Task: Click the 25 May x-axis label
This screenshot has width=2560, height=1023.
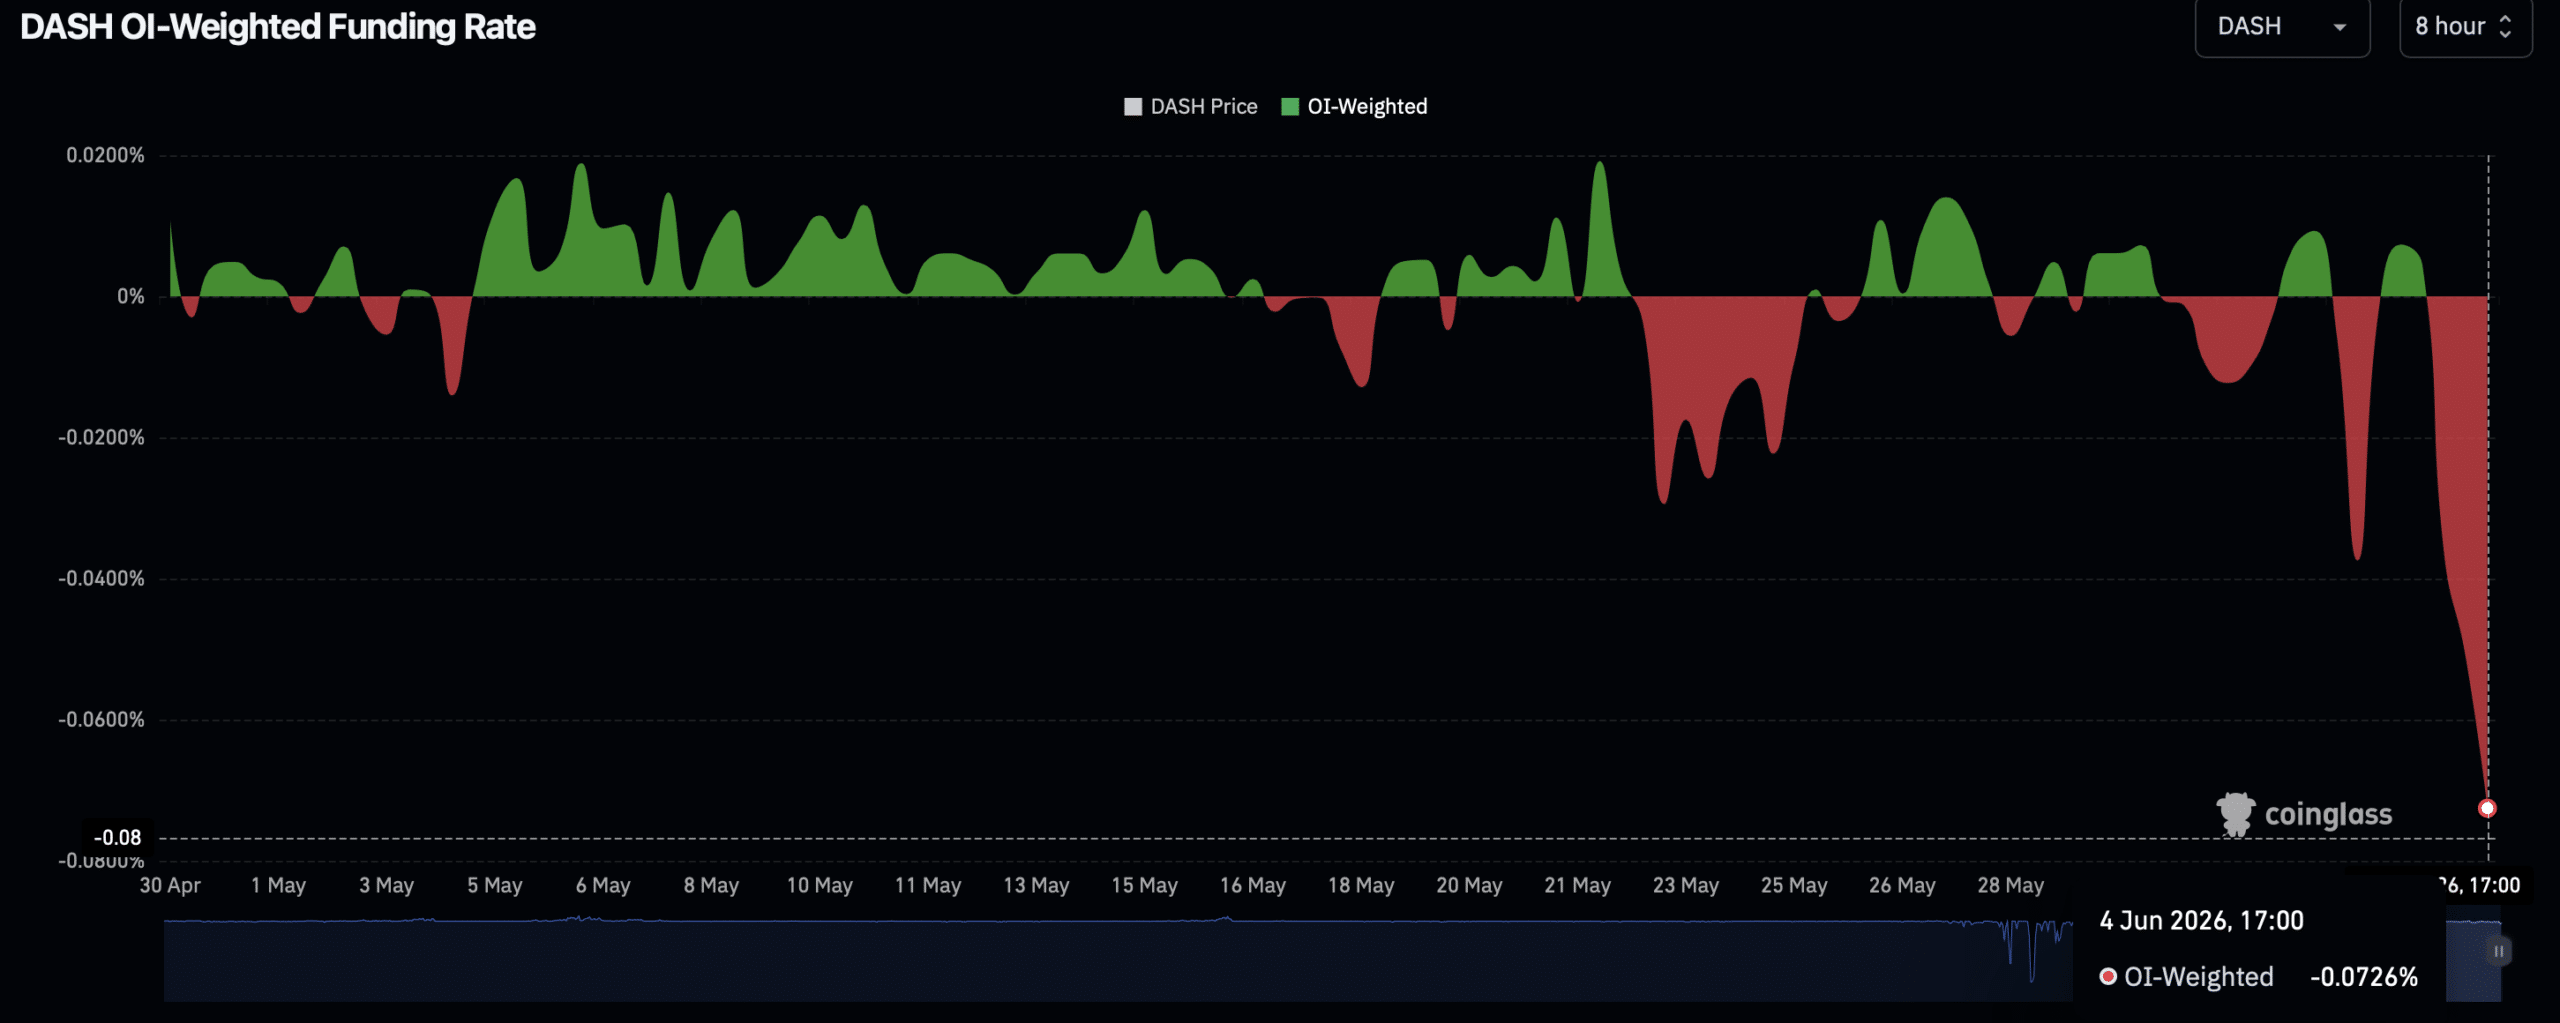Action: [1794, 885]
